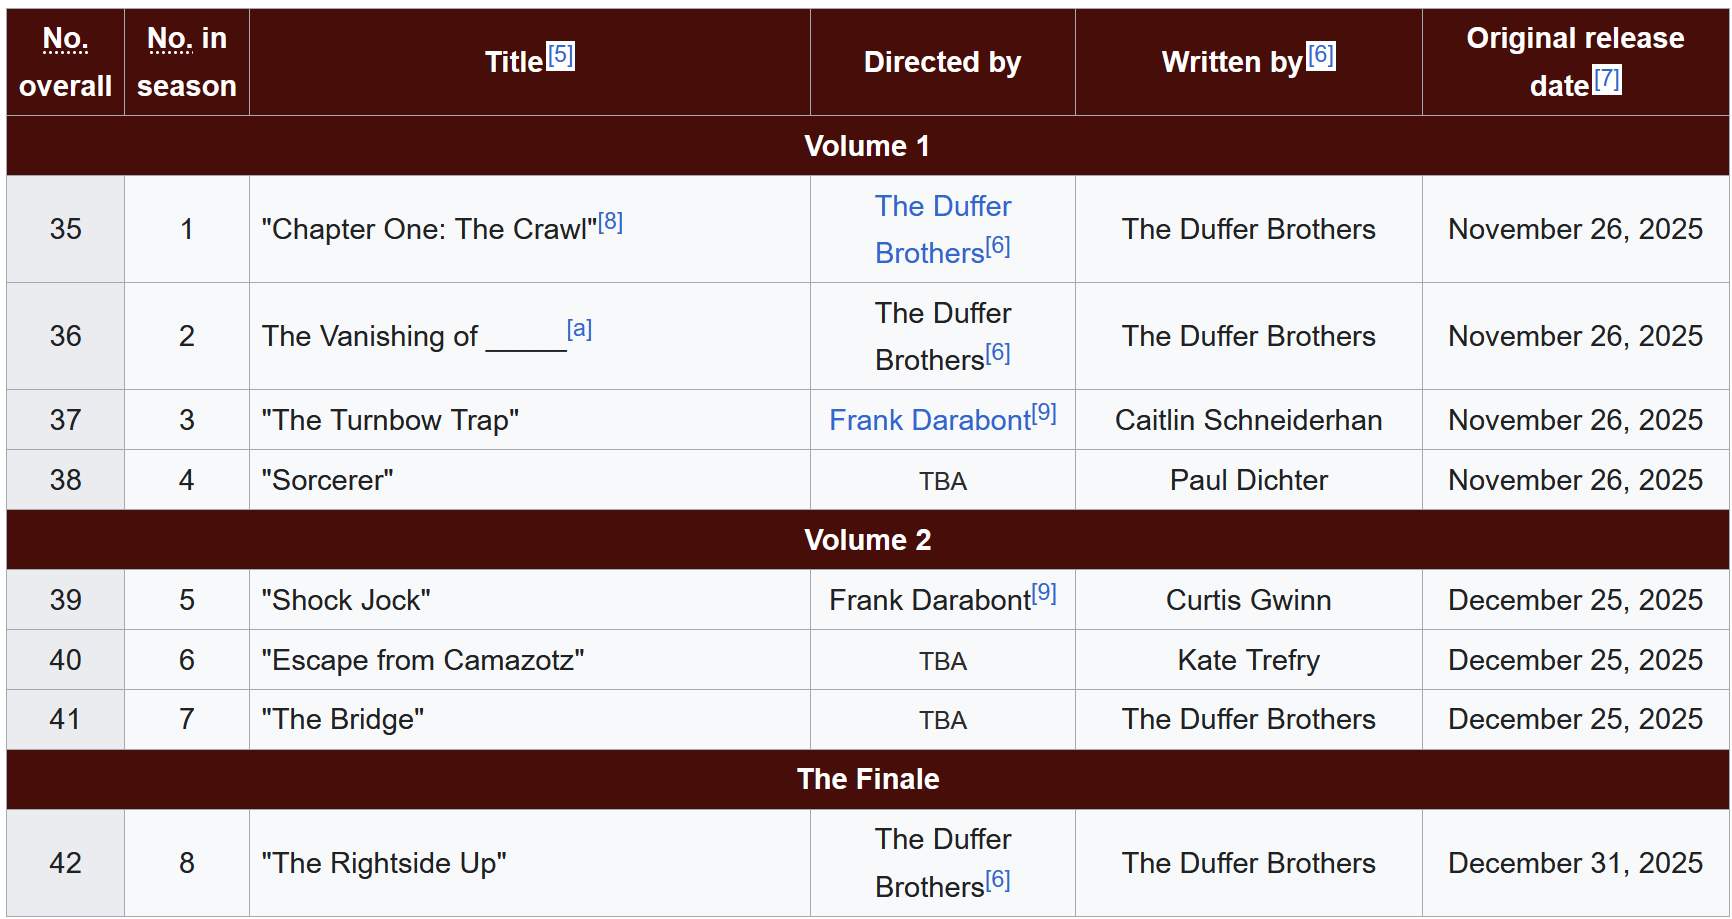Follow The Duffer Brothers link in episode 35
The width and height of the screenshot is (1732, 919).
(x=943, y=229)
